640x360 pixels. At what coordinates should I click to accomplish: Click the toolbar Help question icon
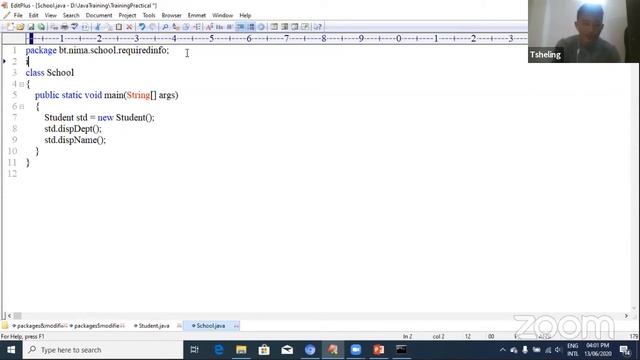(318, 27)
